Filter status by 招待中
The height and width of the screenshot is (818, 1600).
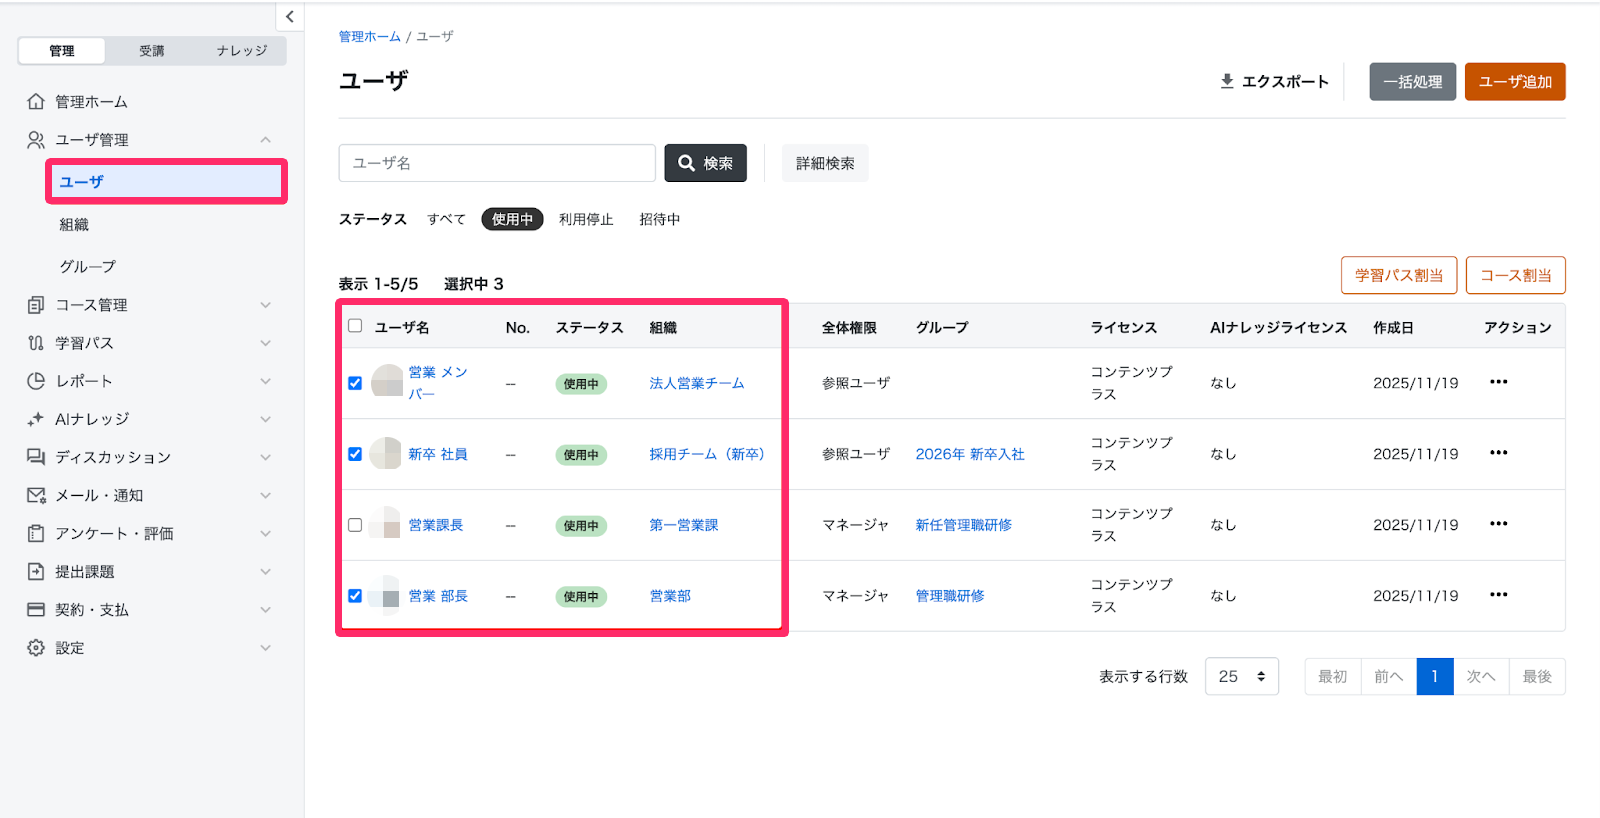point(660,219)
